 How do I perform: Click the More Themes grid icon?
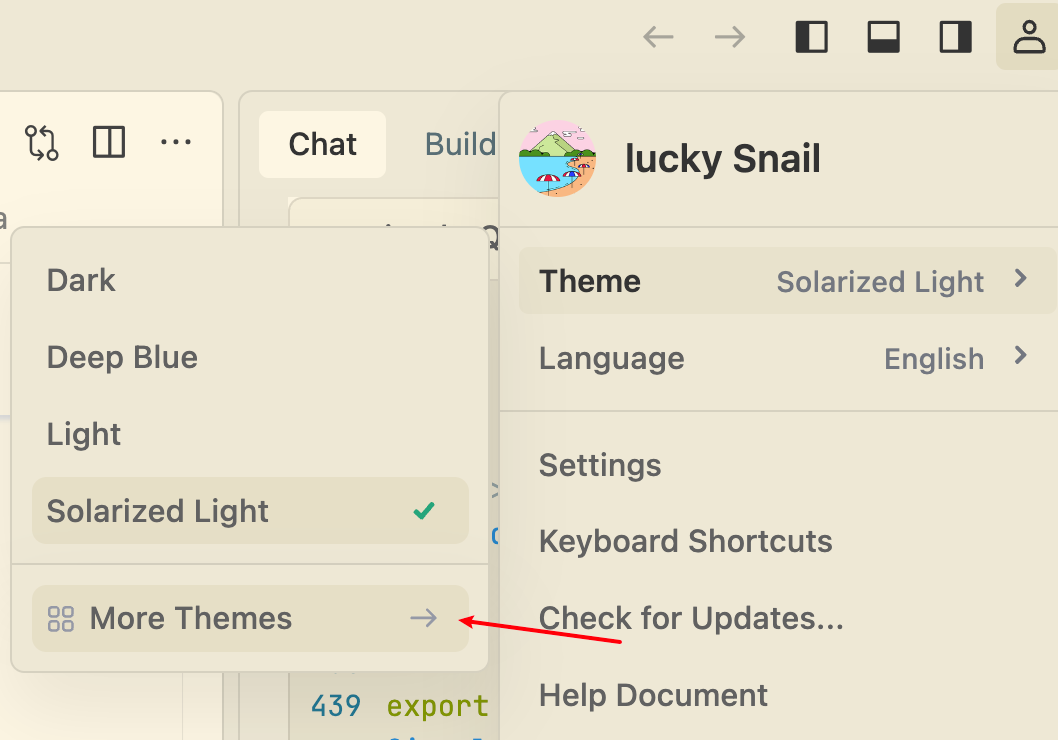click(x=61, y=619)
